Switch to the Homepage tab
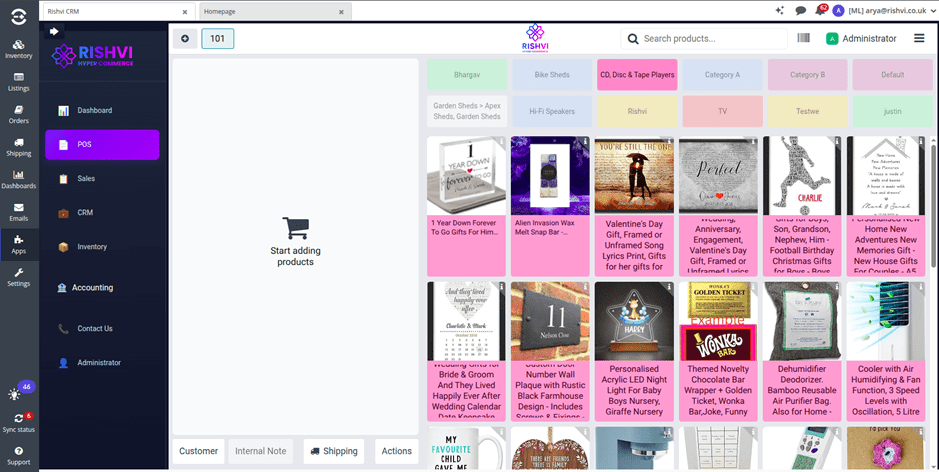This screenshot has height=472, width=939. 274,12
